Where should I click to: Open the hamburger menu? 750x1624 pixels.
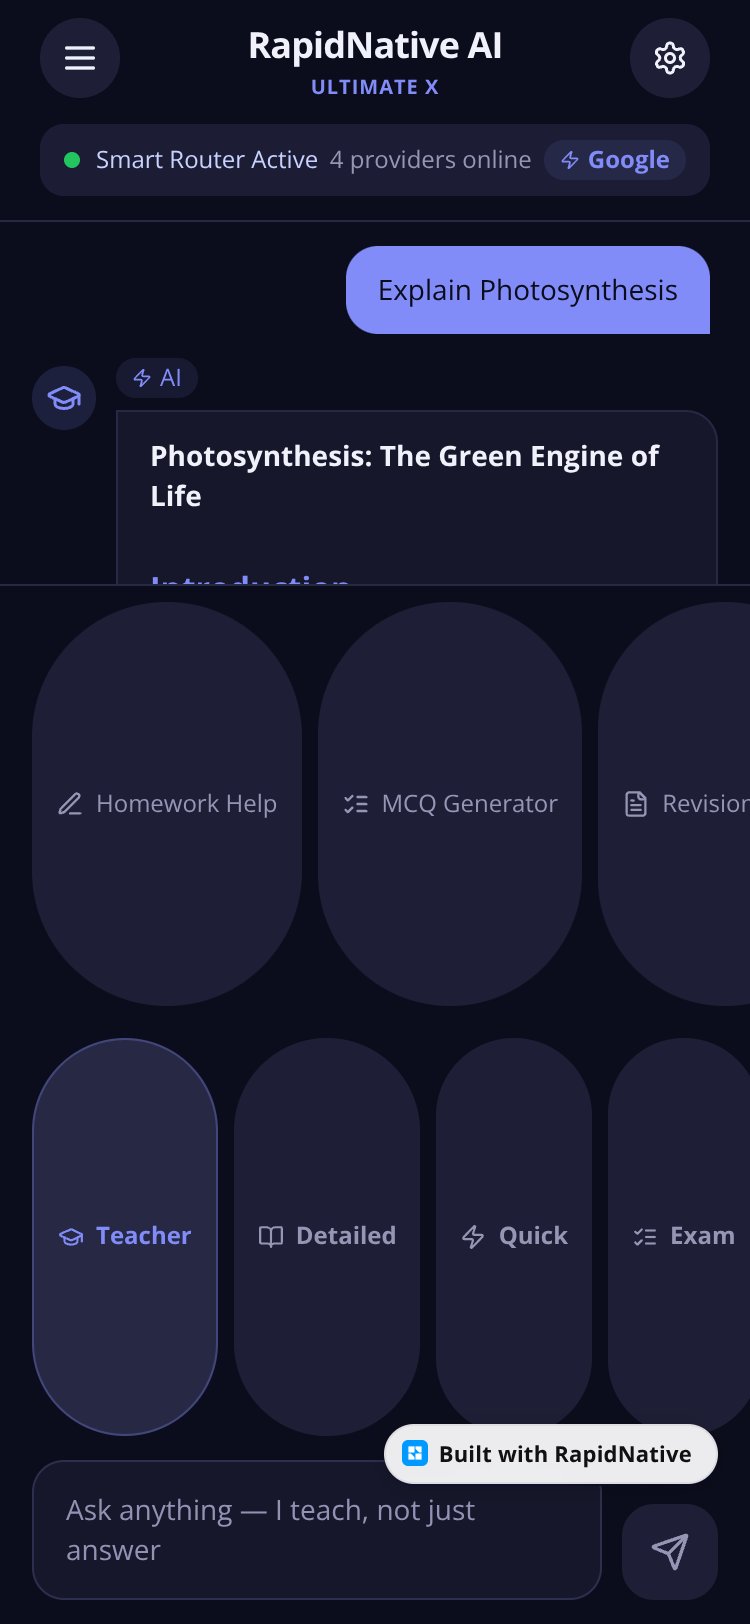tap(80, 58)
